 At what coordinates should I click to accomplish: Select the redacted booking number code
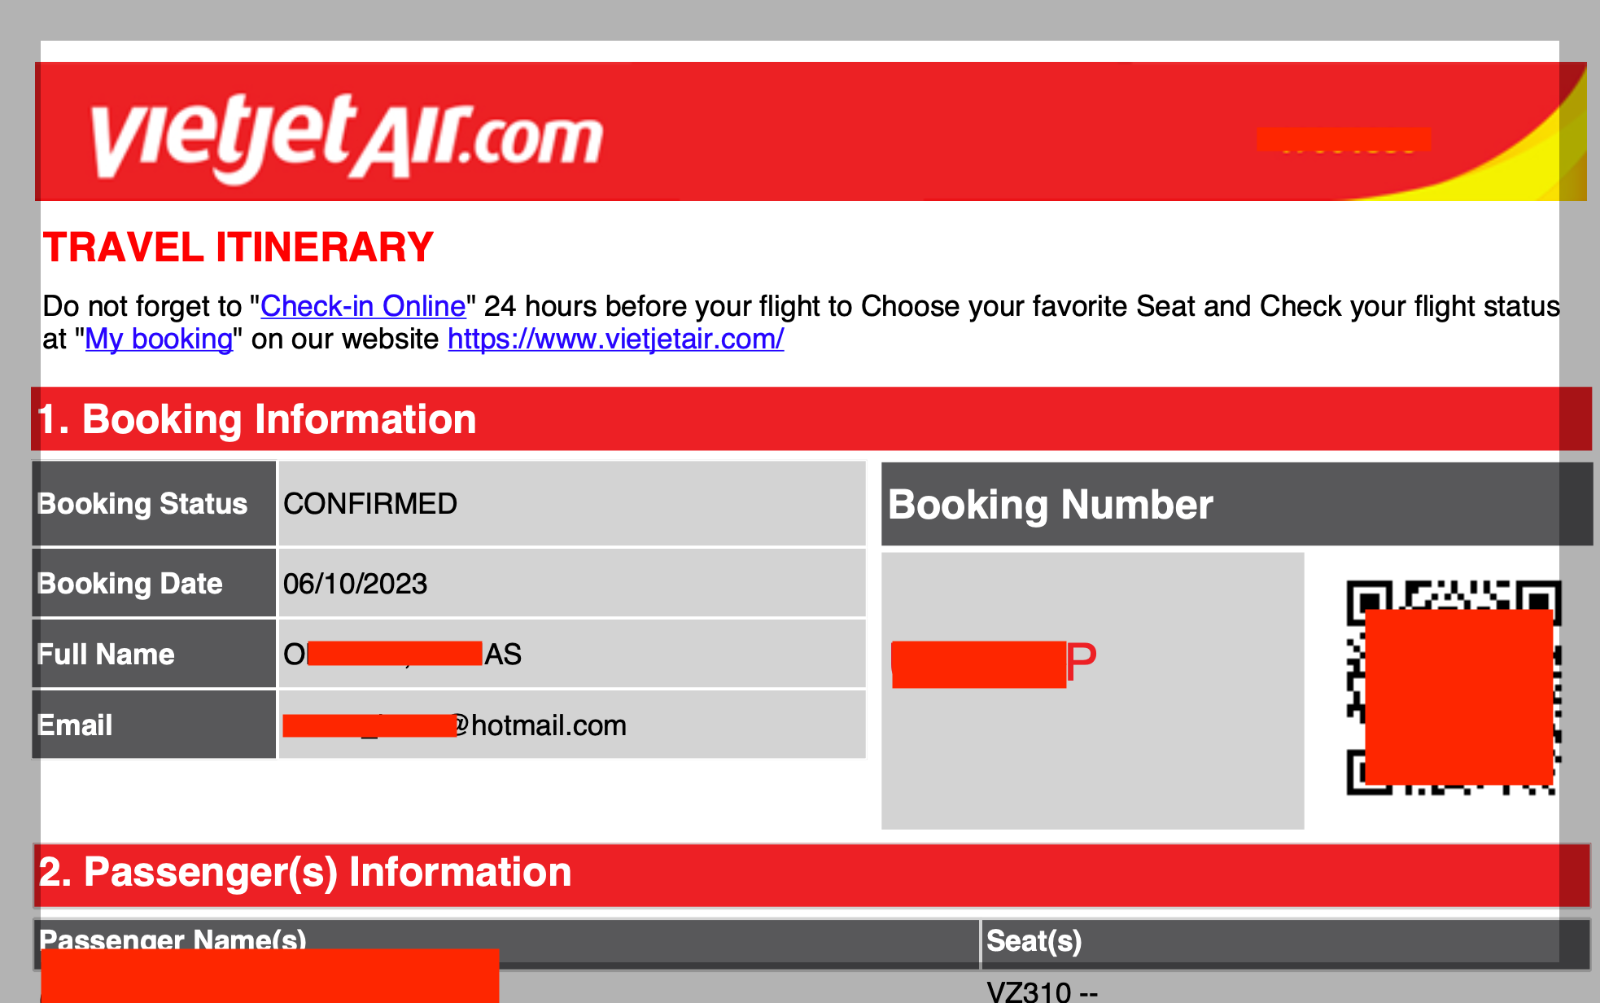pyautogui.click(x=994, y=663)
